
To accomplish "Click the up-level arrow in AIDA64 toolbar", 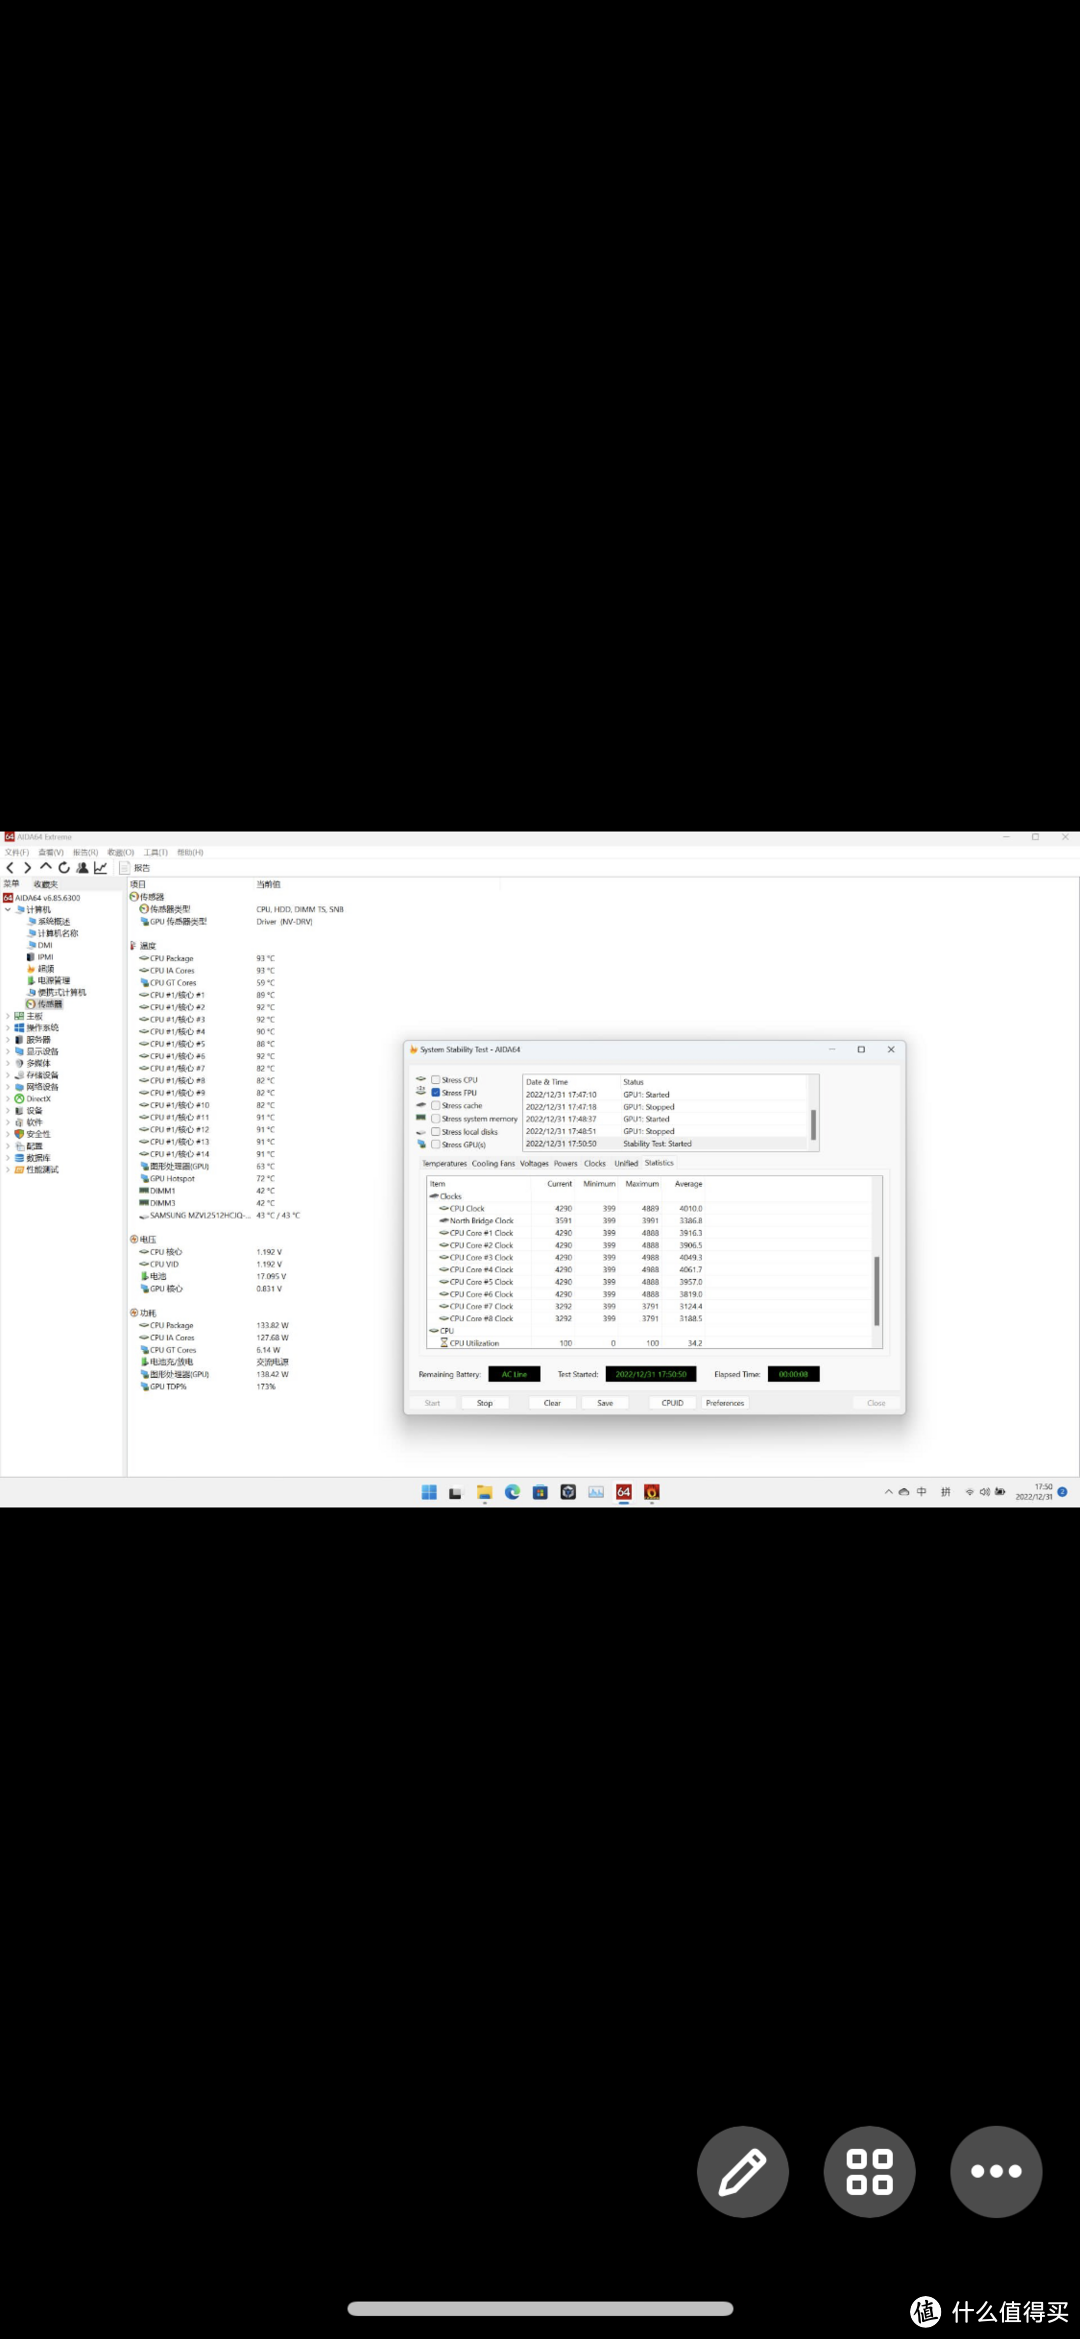I will click(x=46, y=867).
